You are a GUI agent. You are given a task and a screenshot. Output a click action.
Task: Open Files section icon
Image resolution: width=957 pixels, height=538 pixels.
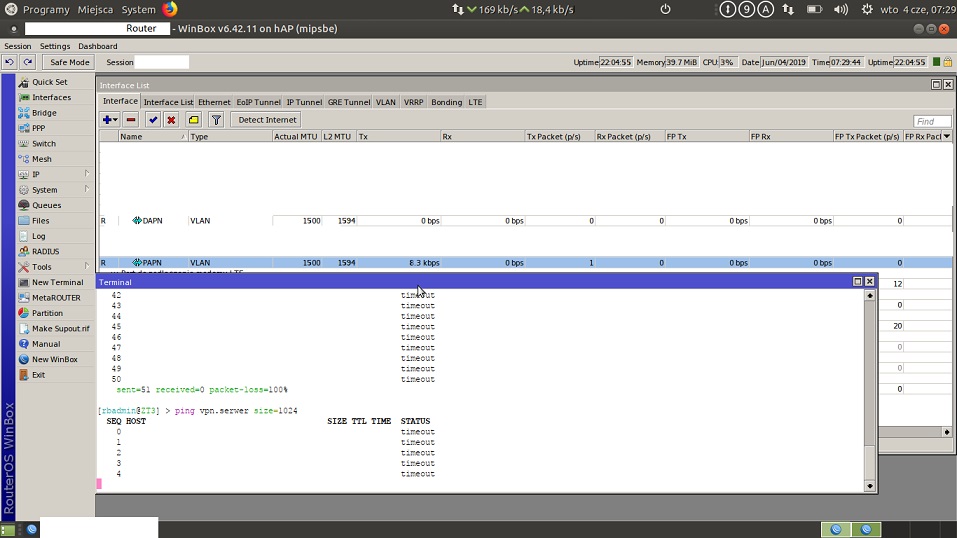(x=24, y=220)
